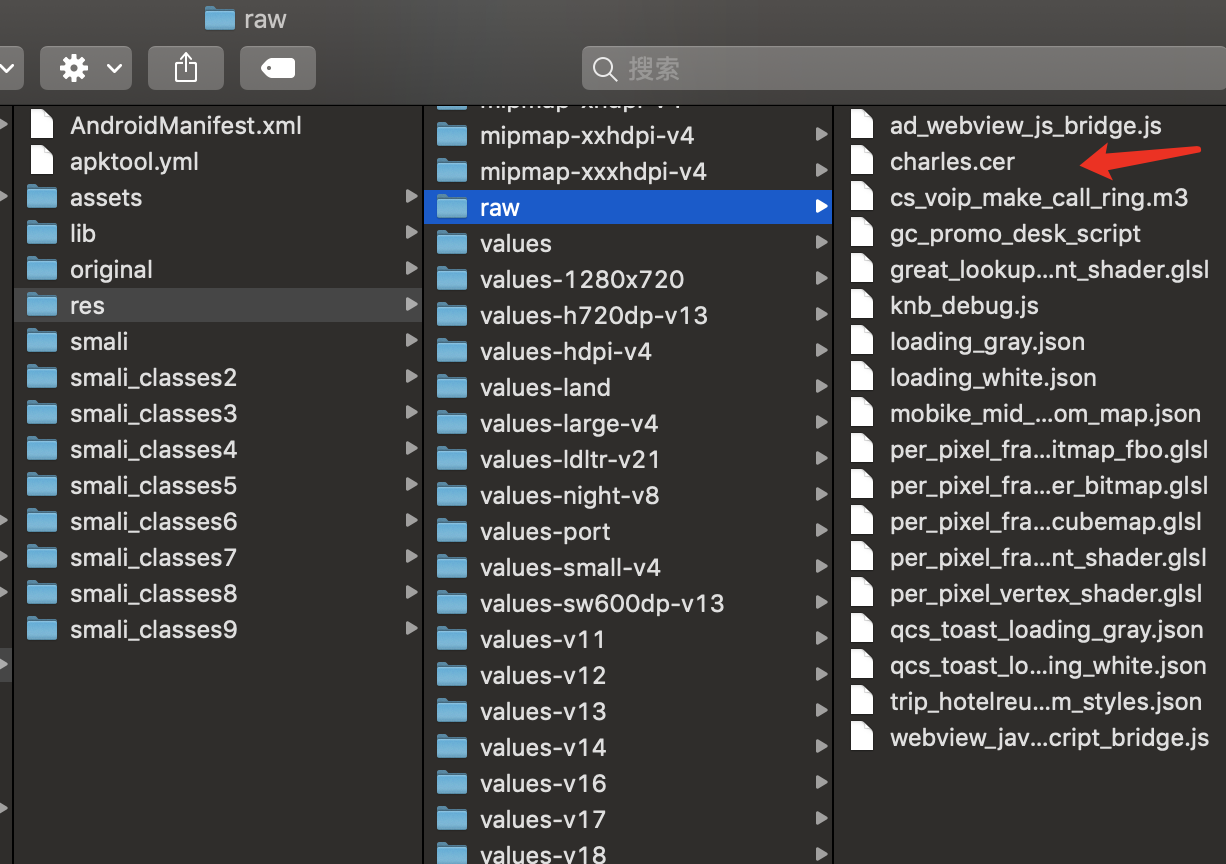Viewport: 1226px width, 864px height.
Task: Select per_pixel_fra...er_bitmap.glsl file name
Action: click(x=1049, y=485)
